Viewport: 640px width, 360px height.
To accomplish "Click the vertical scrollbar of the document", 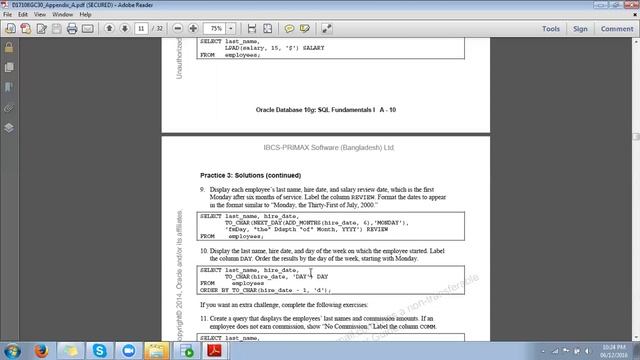I will pyautogui.click(x=636, y=189).
